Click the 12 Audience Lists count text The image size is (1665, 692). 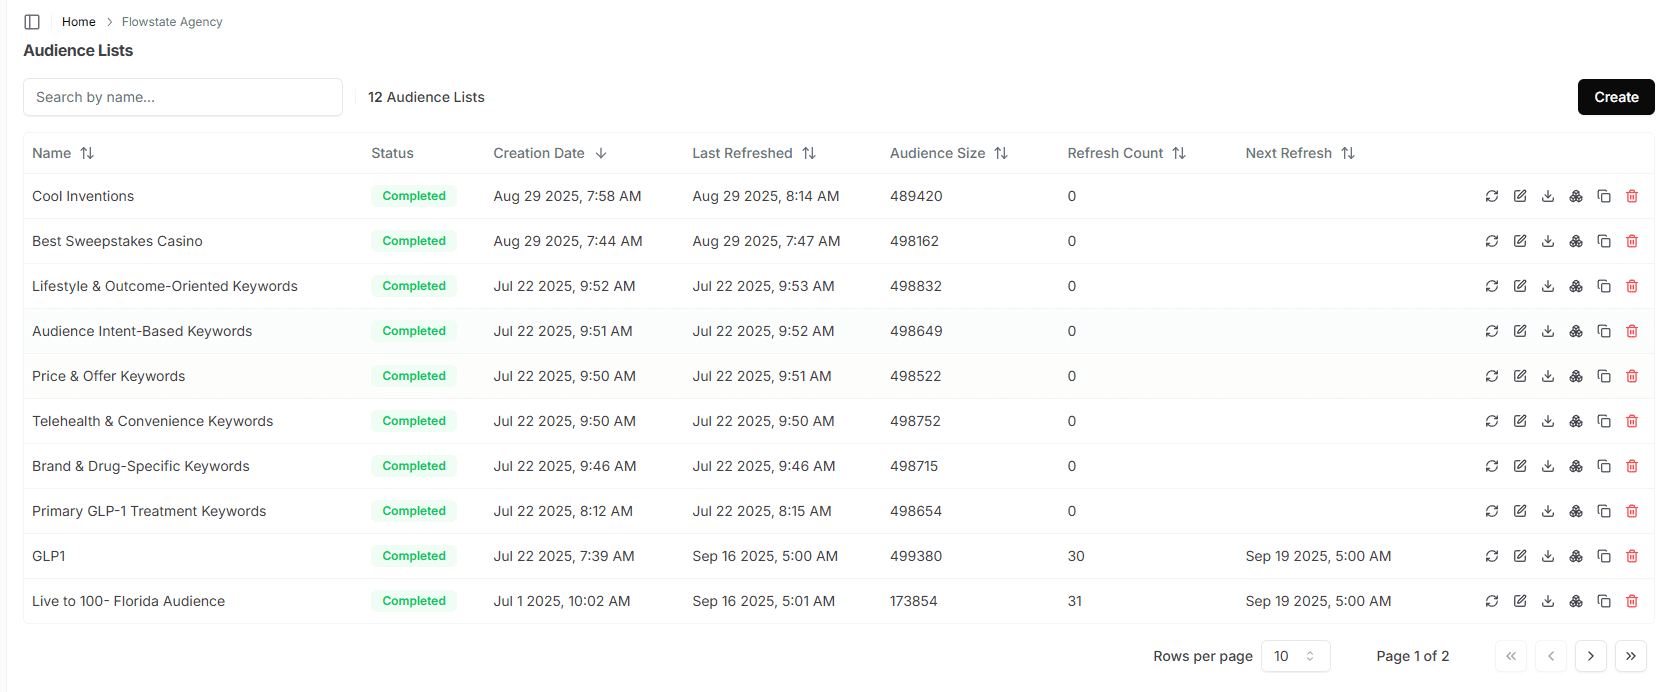[x=426, y=97]
